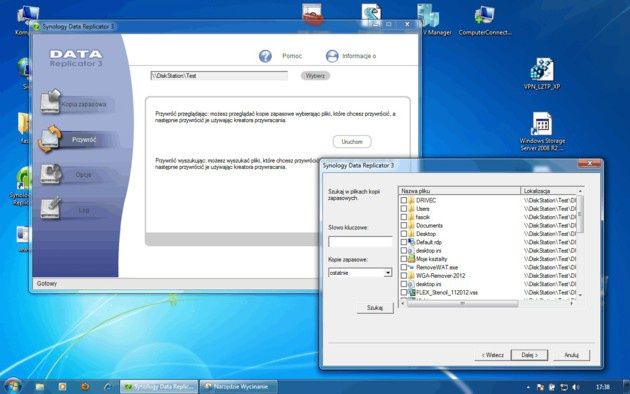Click the Dalej > button
Image resolution: width=630 pixels, height=394 pixels.
[x=529, y=355]
